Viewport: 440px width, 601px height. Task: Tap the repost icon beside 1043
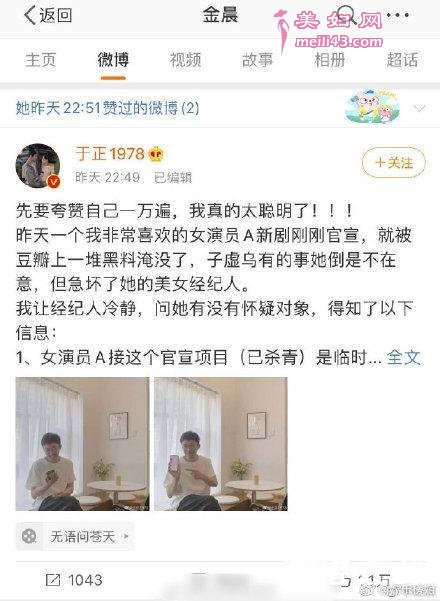click(x=53, y=580)
